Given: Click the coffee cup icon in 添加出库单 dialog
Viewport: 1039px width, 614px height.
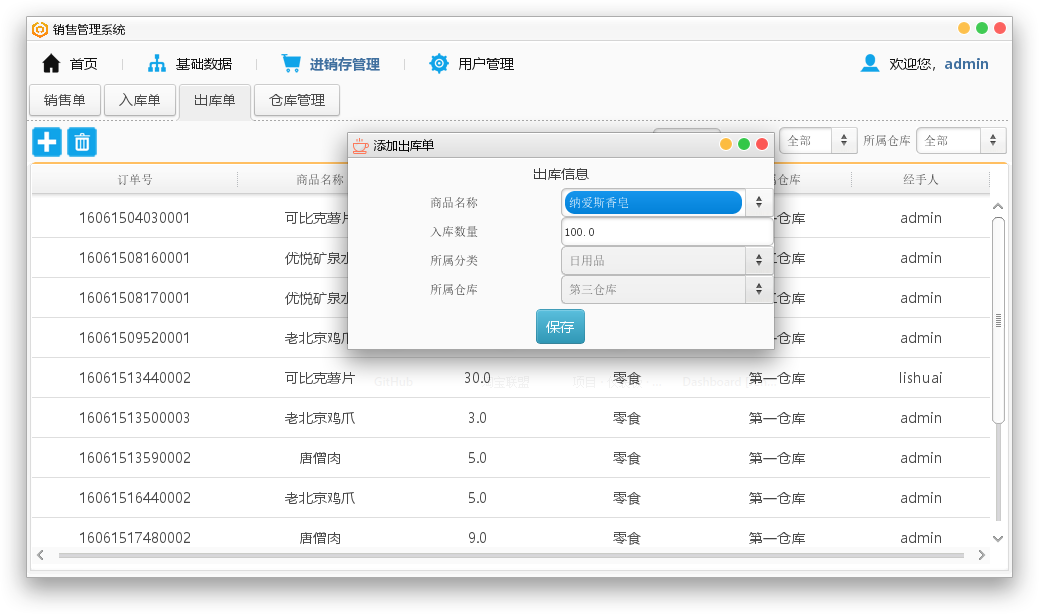Looking at the screenshot, I should pyautogui.click(x=360, y=146).
